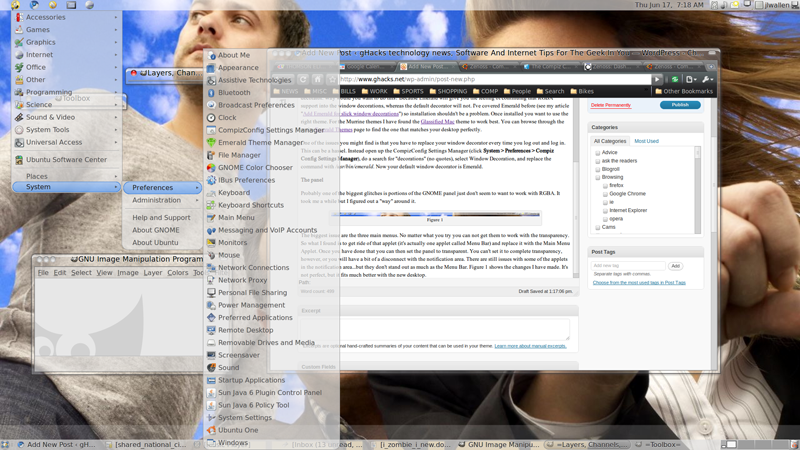Open the Screensaver preferences icon

(x=211, y=355)
